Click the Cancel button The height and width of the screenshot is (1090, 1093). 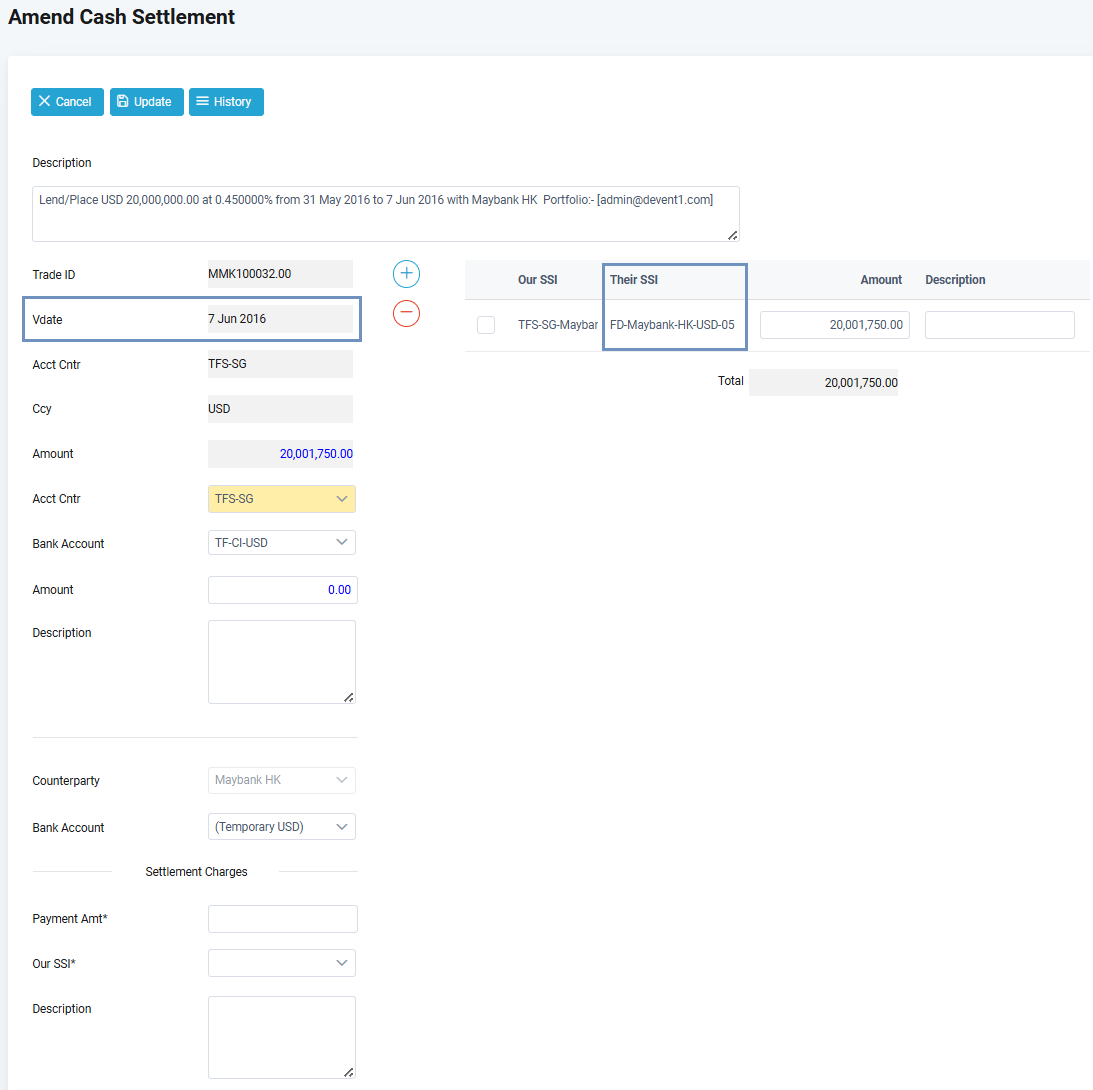67,102
